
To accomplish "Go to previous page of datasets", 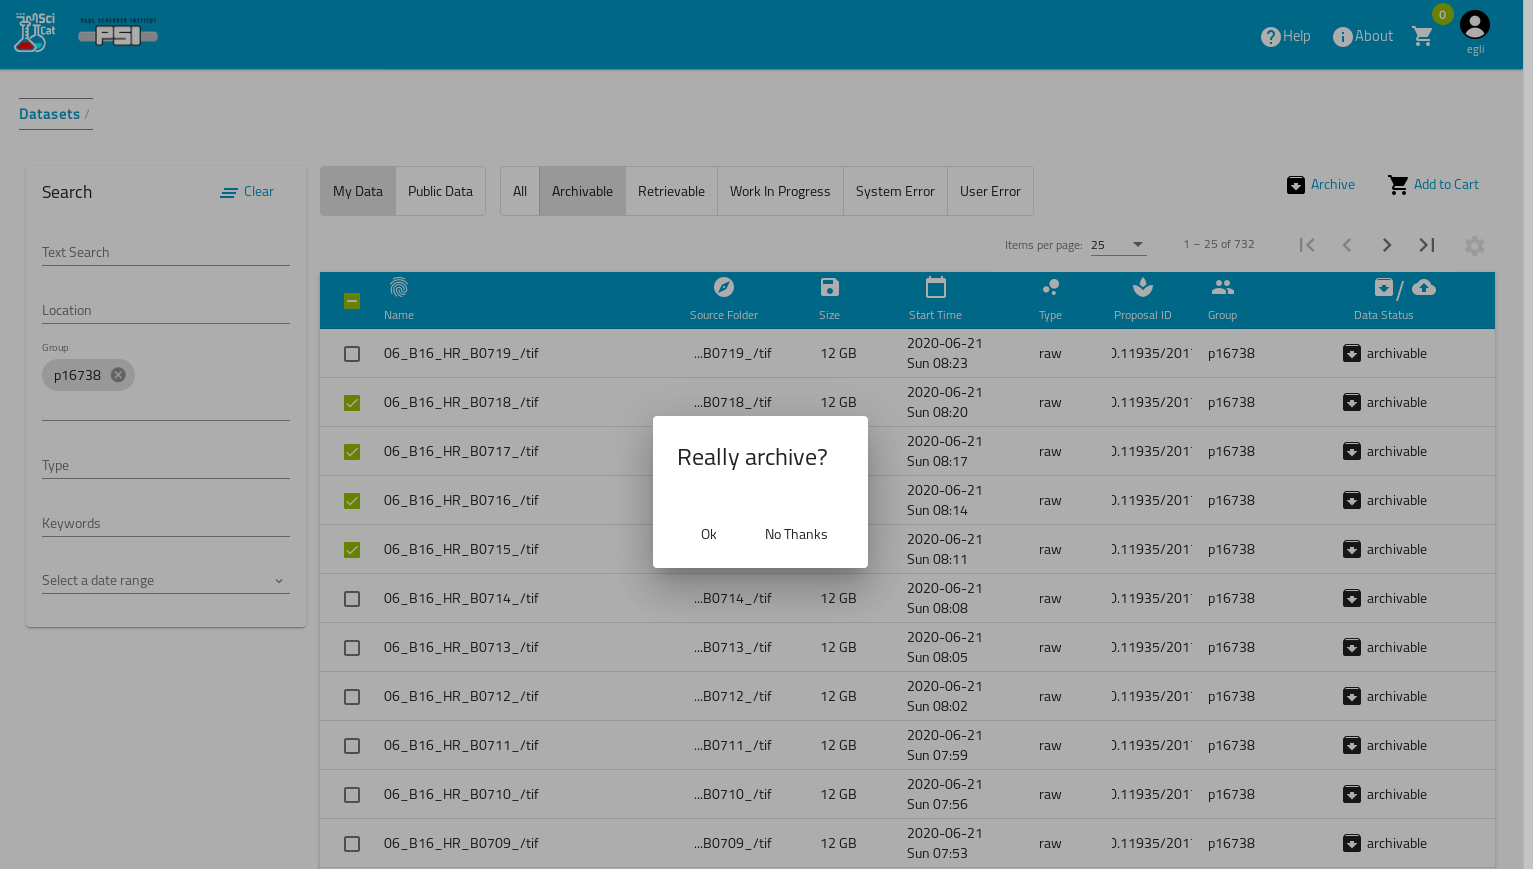I will [x=1347, y=245].
